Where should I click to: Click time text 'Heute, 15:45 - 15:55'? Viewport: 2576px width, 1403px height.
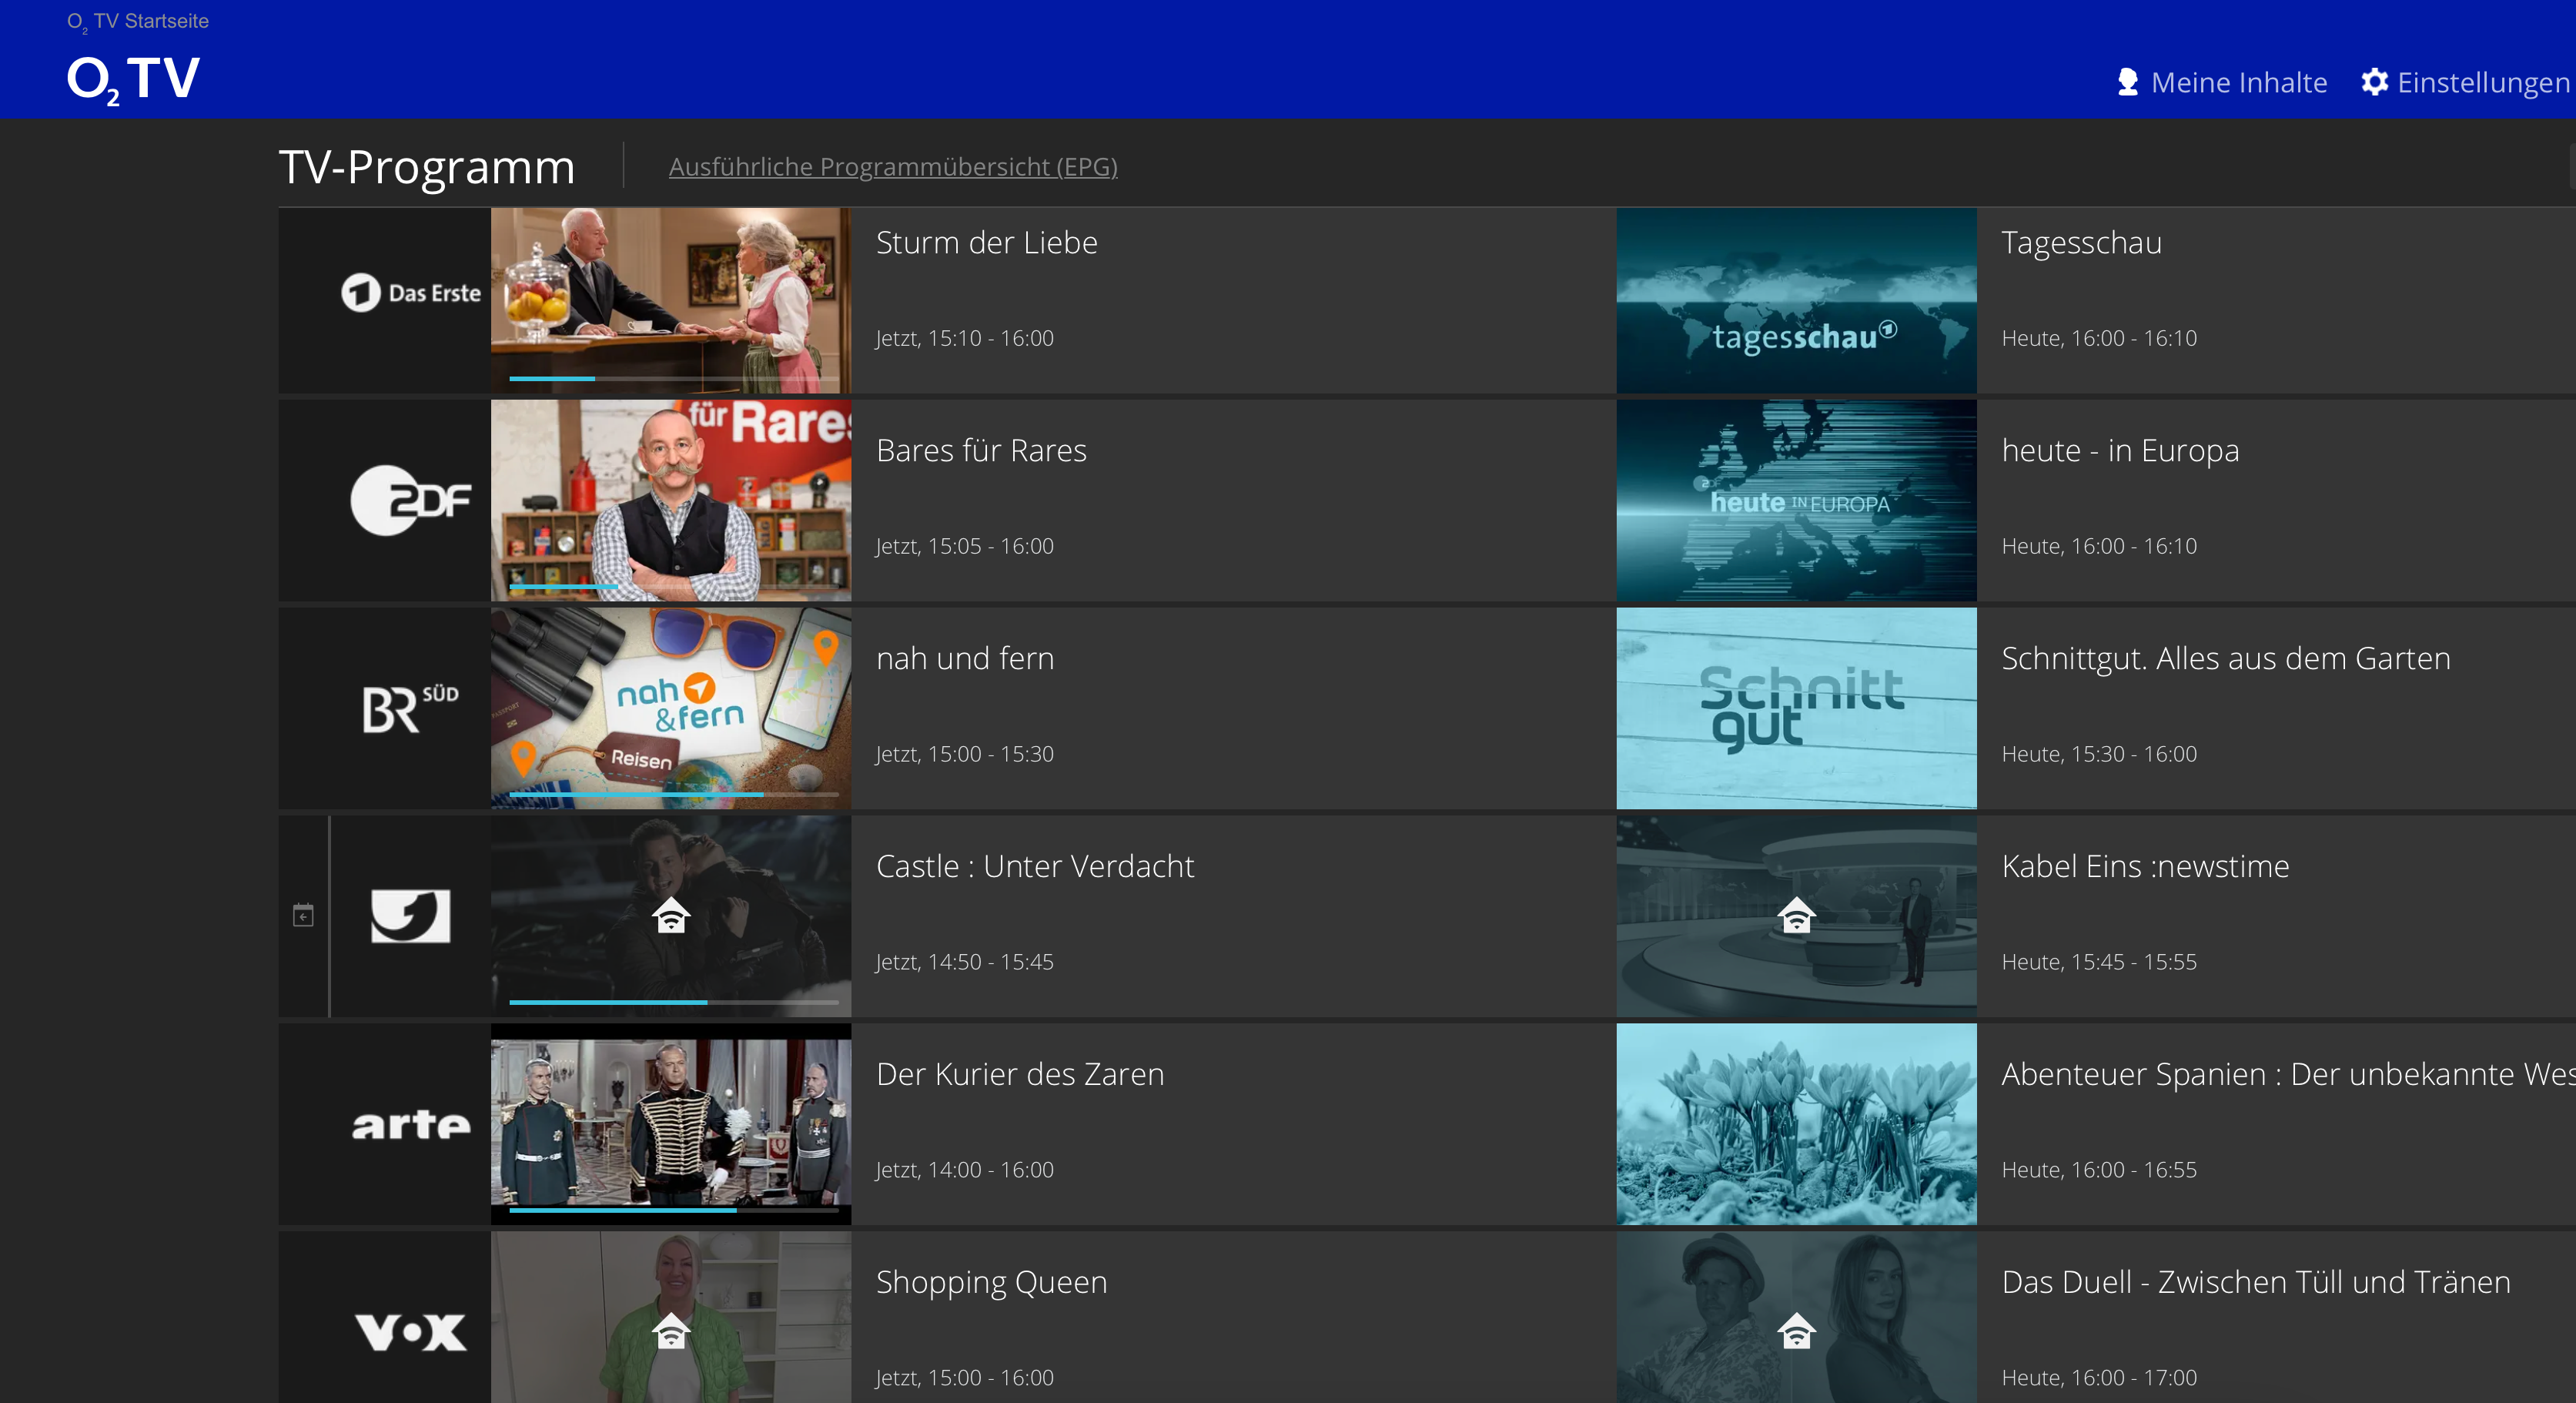tap(2099, 963)
